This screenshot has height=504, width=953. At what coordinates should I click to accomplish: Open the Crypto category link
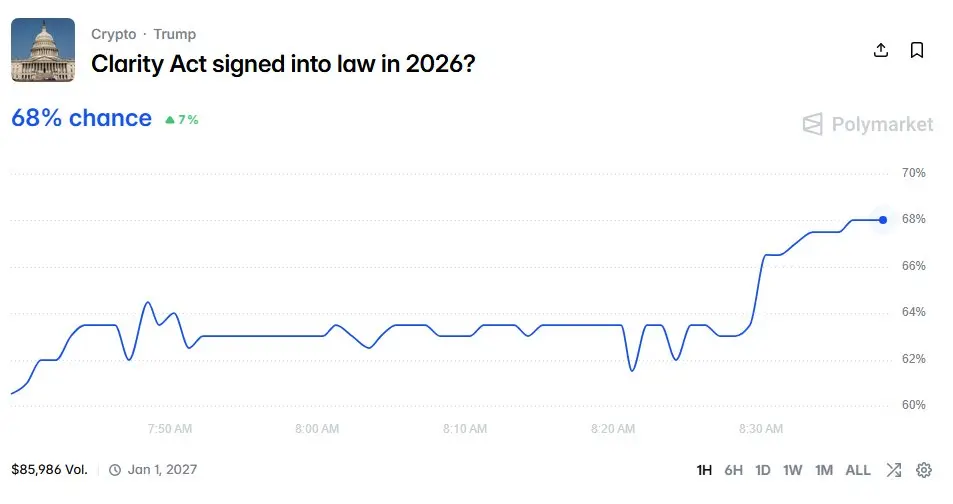pyautogui.click(x=113, y=34)
